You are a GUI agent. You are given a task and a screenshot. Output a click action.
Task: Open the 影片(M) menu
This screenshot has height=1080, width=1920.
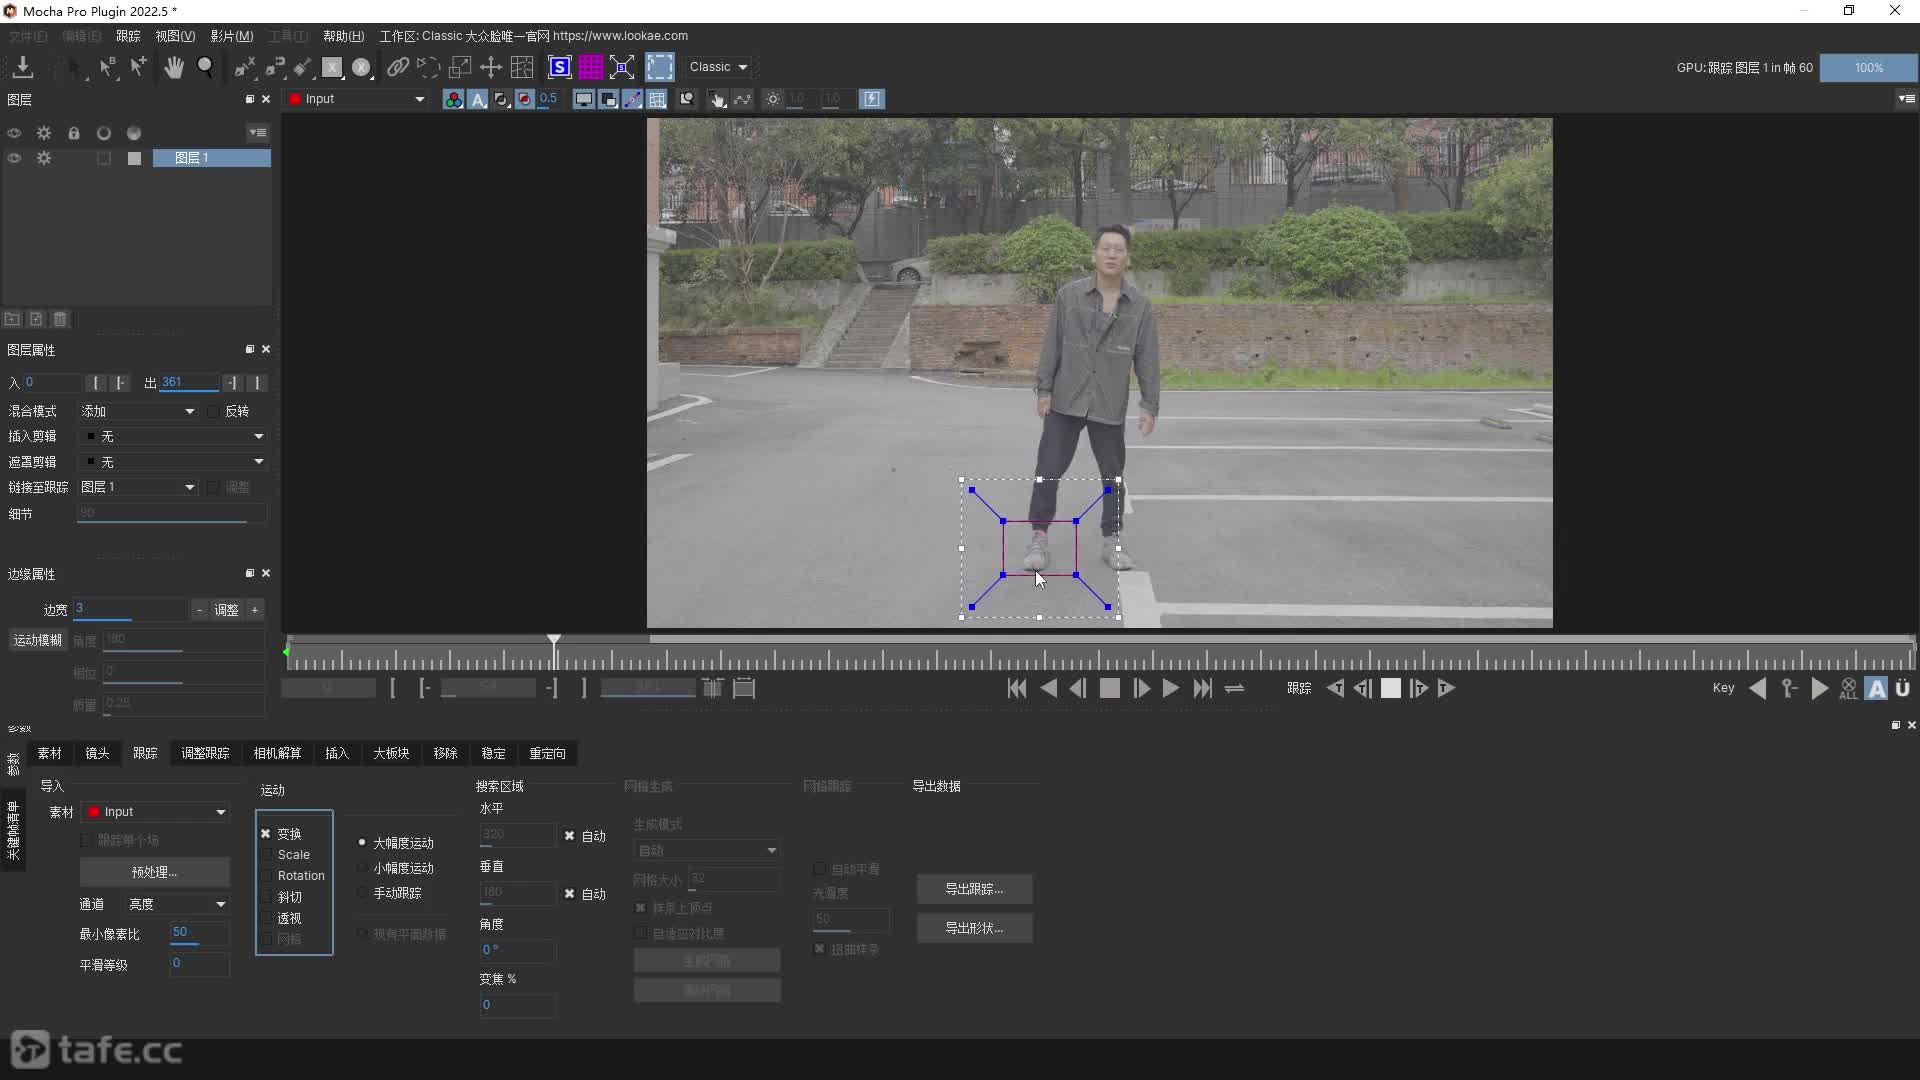coord(232,36)
